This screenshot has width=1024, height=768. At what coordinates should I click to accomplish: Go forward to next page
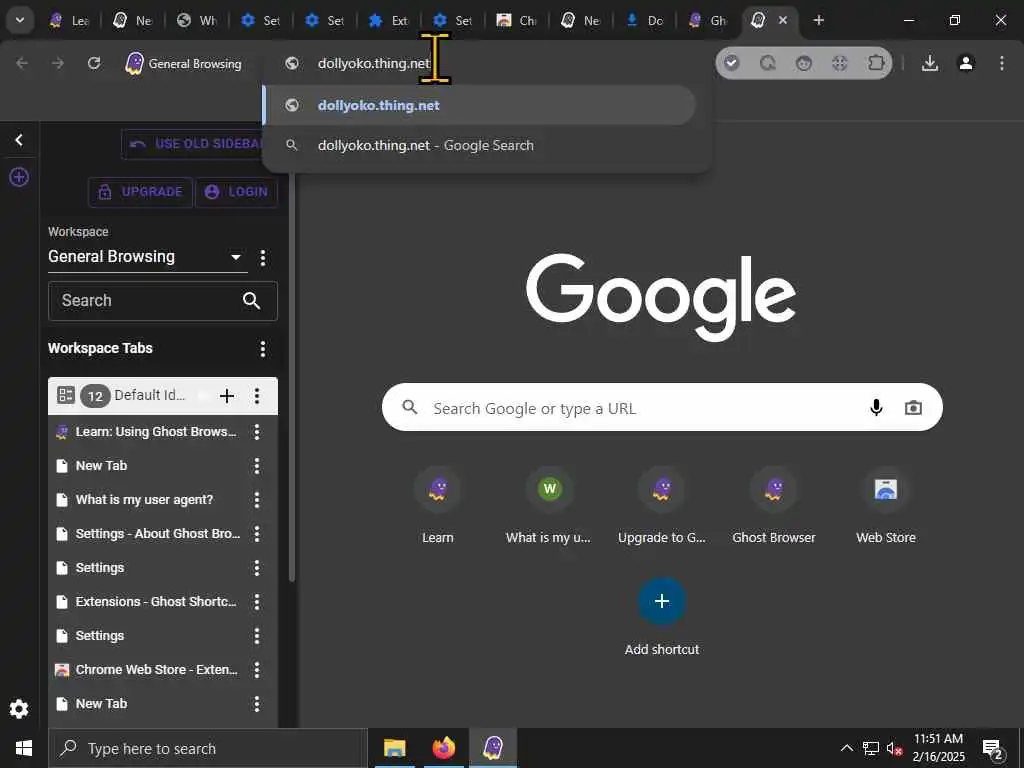click(58, 63)
